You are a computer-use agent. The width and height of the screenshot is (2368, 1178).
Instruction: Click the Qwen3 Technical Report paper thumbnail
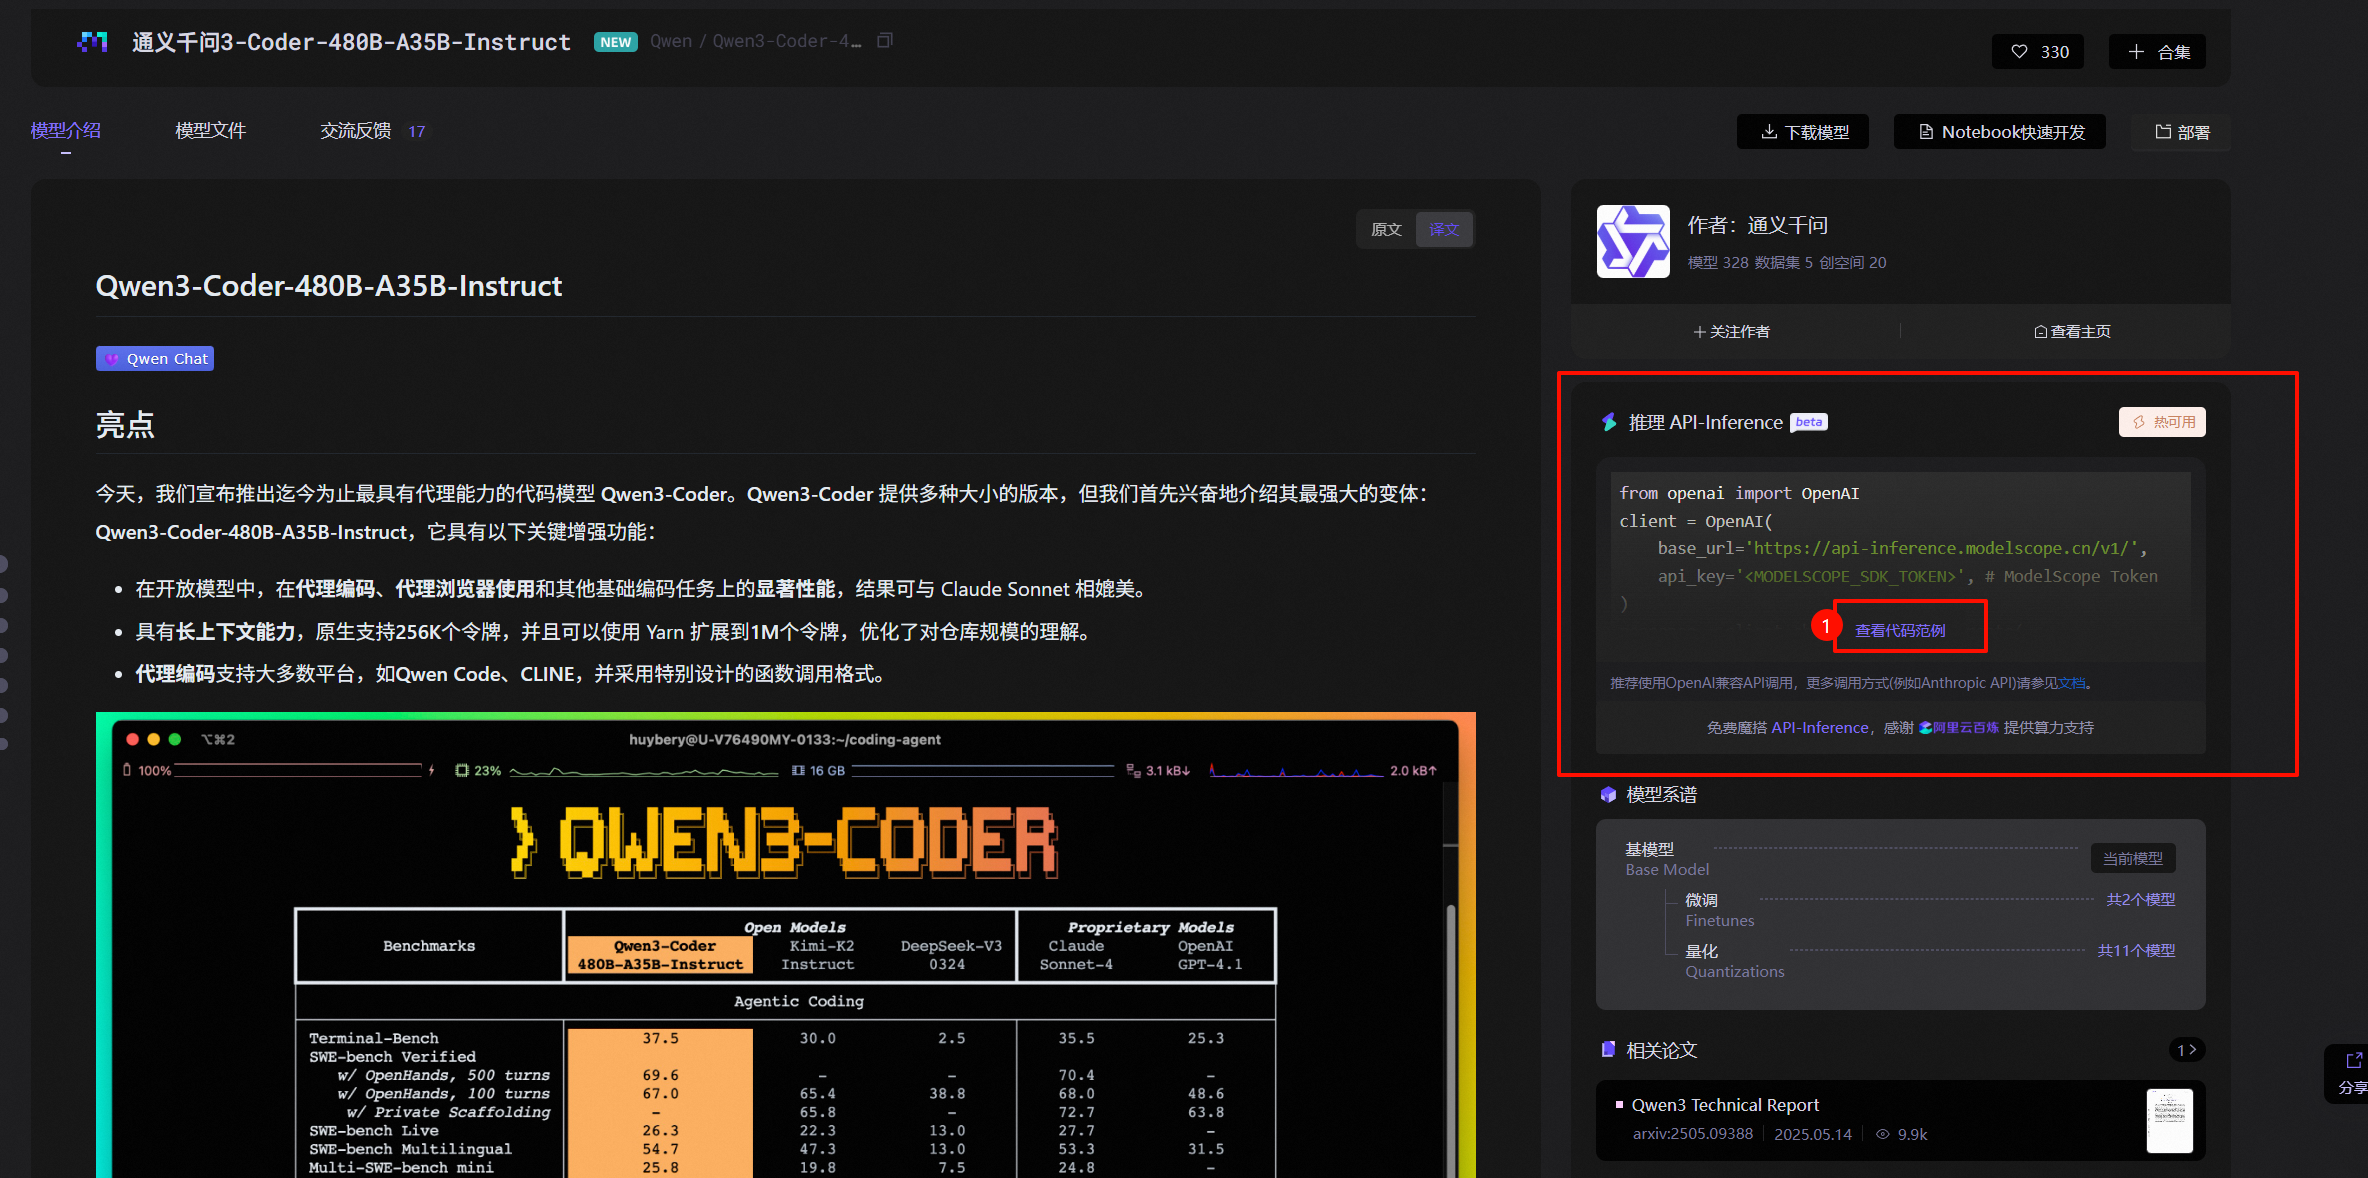(x=2169, y=1120)
